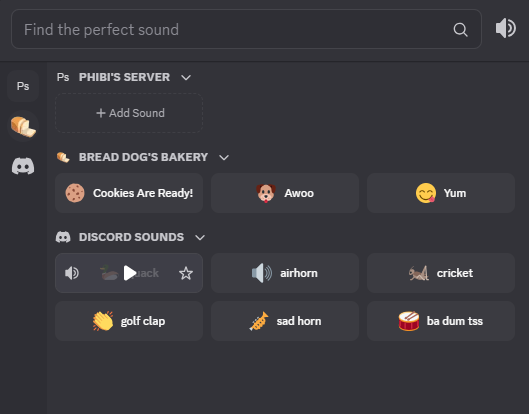Play the Yum sound

tap(441, 193)
